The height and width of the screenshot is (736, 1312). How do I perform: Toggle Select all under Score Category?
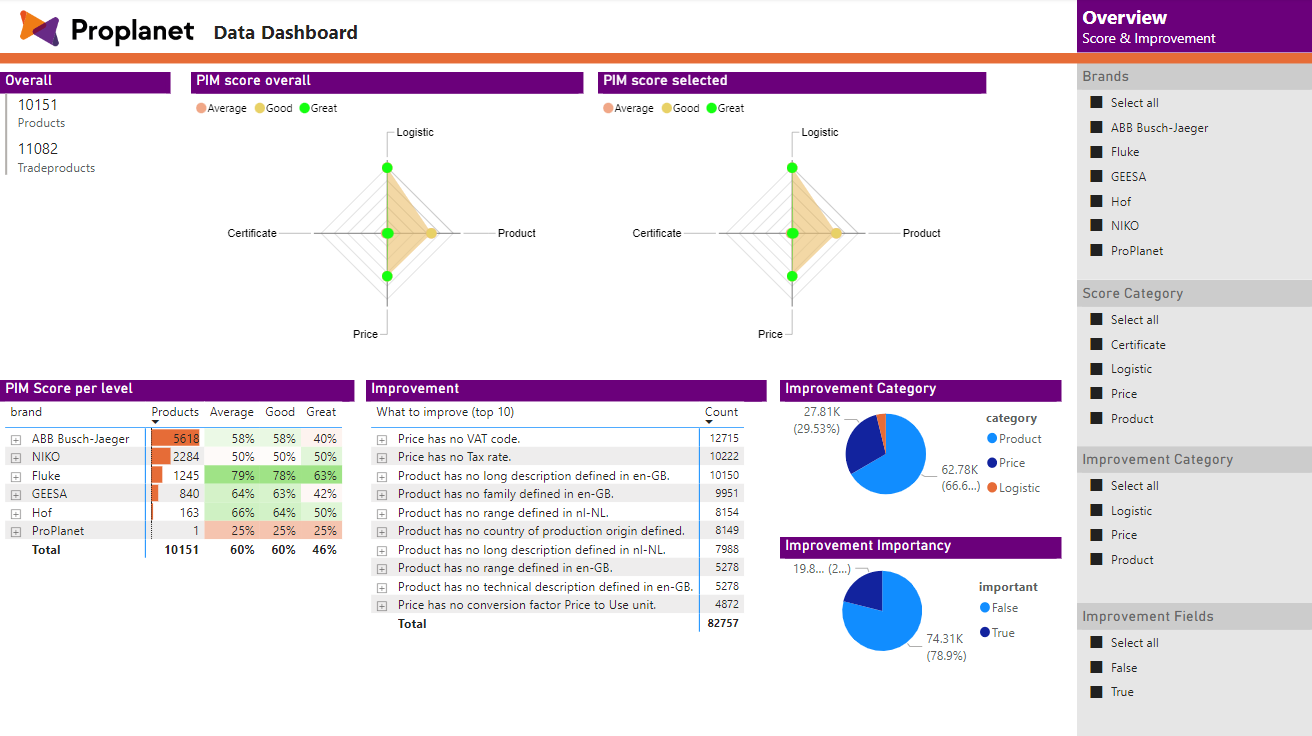pyautogui.click(x=1096, y=320)
